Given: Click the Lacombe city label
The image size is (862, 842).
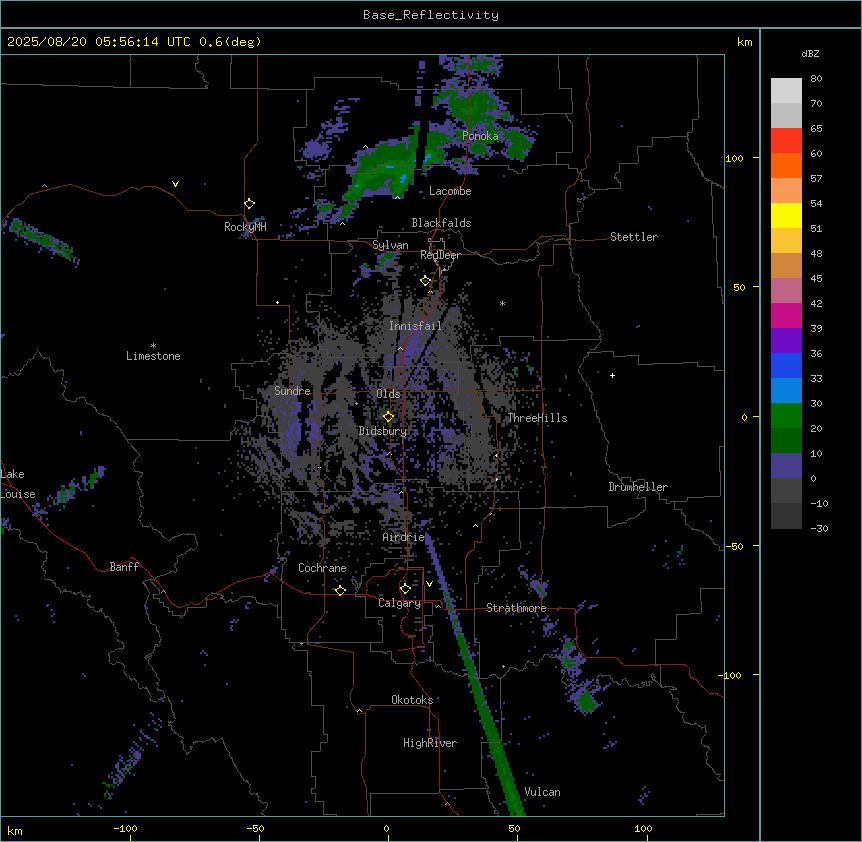Looking at the screenshot, I should tap(450, 191).
